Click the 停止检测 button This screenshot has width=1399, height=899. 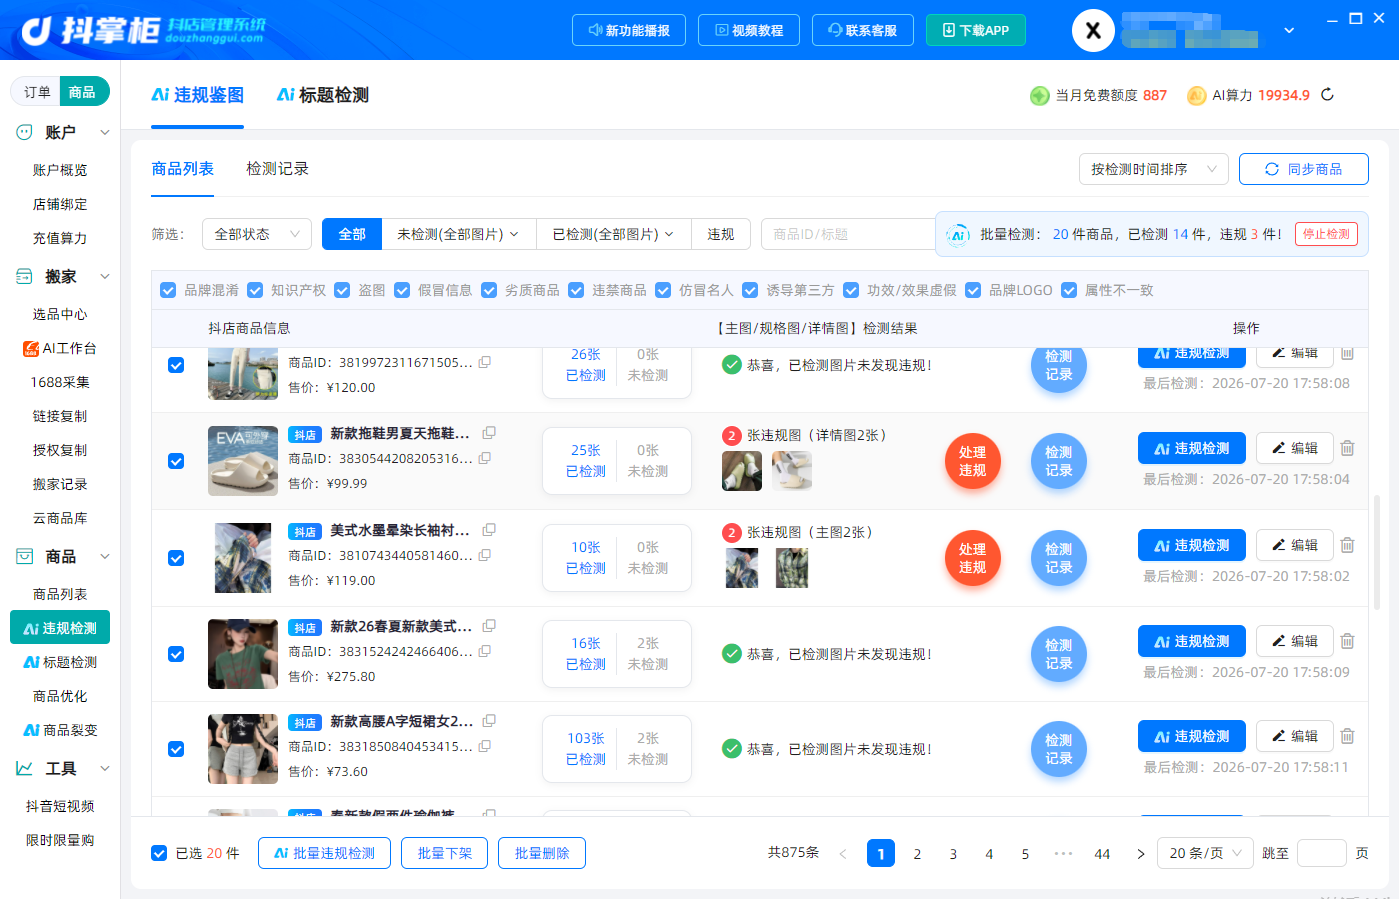click(1326, 234)
